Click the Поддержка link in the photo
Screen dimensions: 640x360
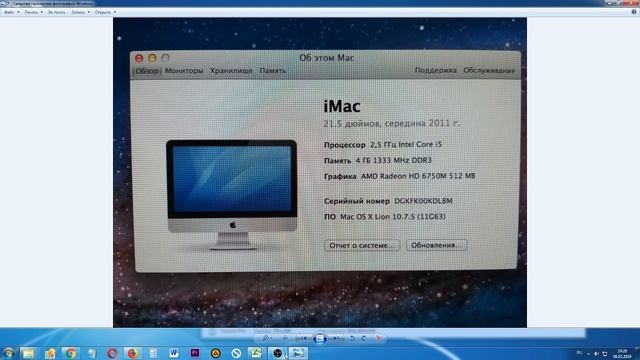coord(436,70)
